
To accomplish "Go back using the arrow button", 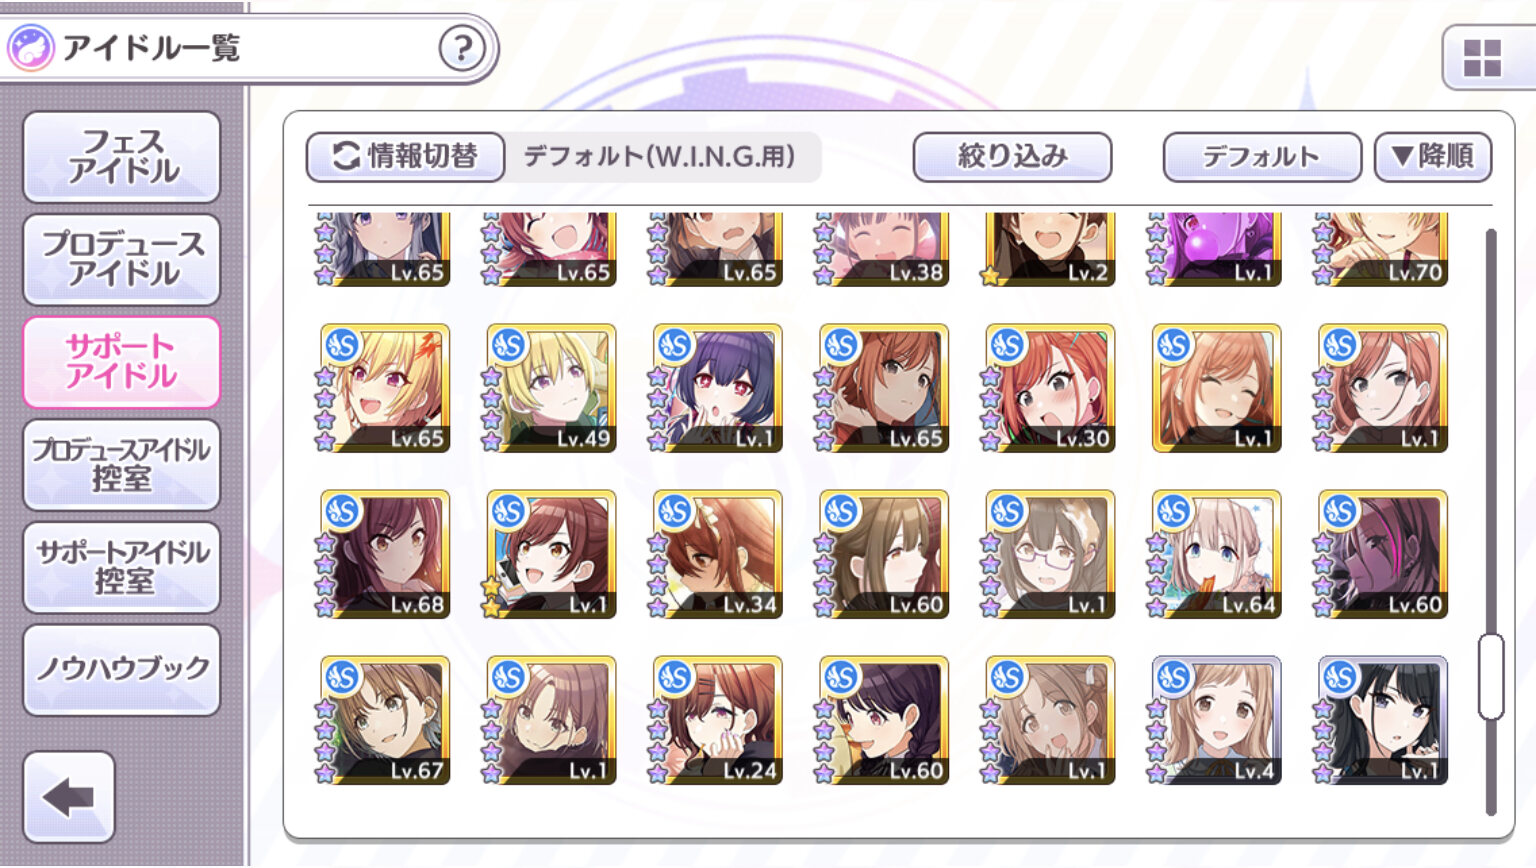I will click(69, 797).
